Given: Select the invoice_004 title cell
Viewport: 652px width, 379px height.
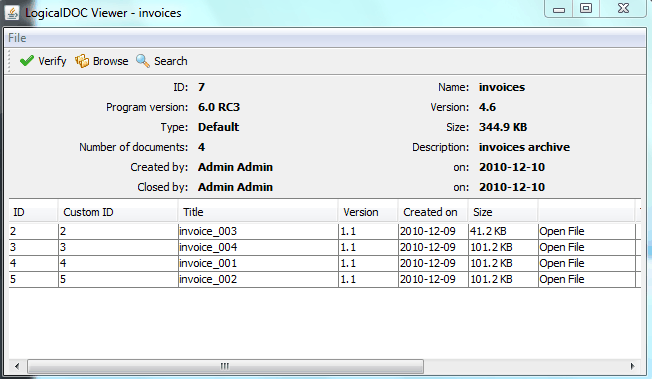Looking at the screenshot, I should click(x=258, y=247).
